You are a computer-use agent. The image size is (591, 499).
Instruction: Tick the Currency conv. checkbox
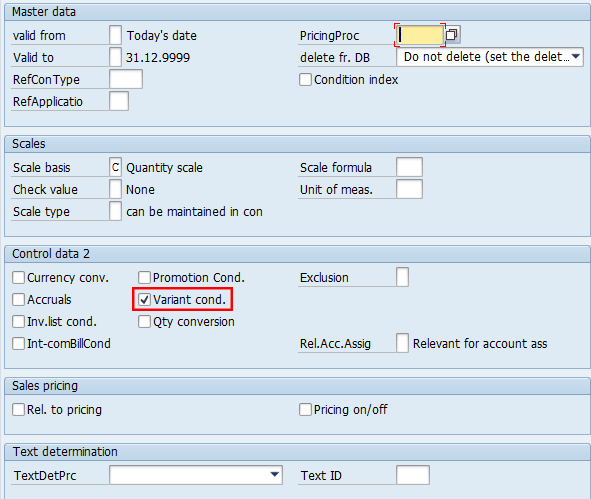tap(18, 277)
